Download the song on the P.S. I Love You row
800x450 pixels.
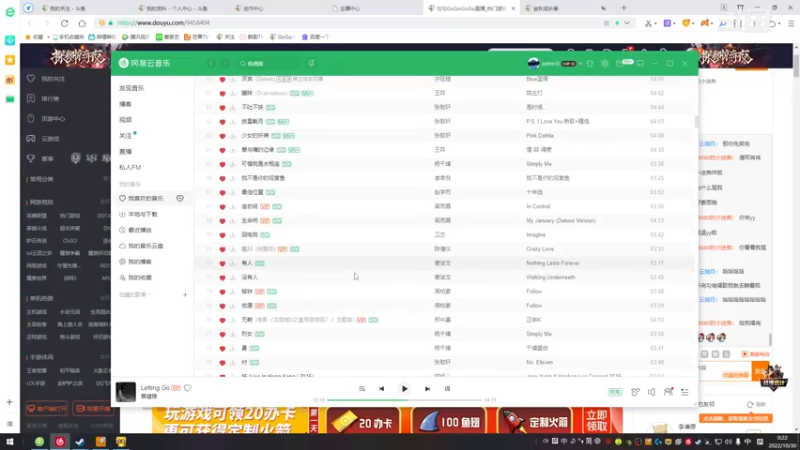[233, 121]
